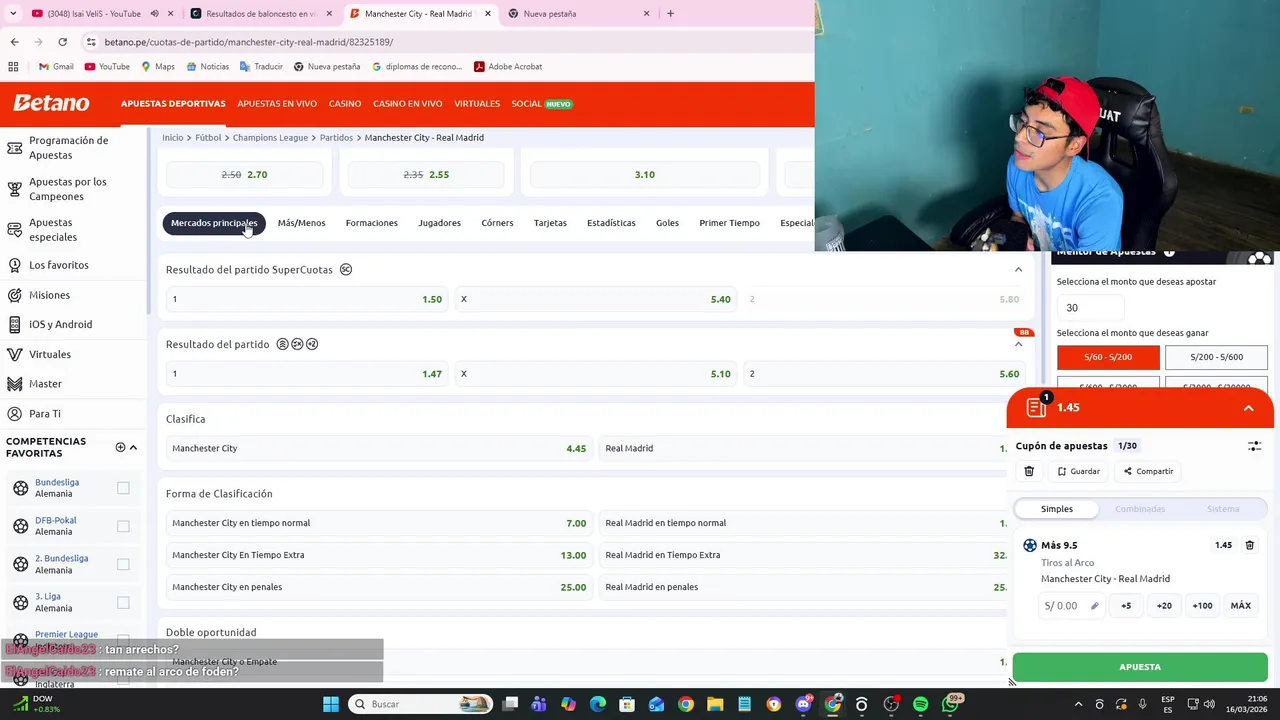1280x720 pixels.
Task: Delete all bets with coupon trash icon
Action: tap(1029, 471)
